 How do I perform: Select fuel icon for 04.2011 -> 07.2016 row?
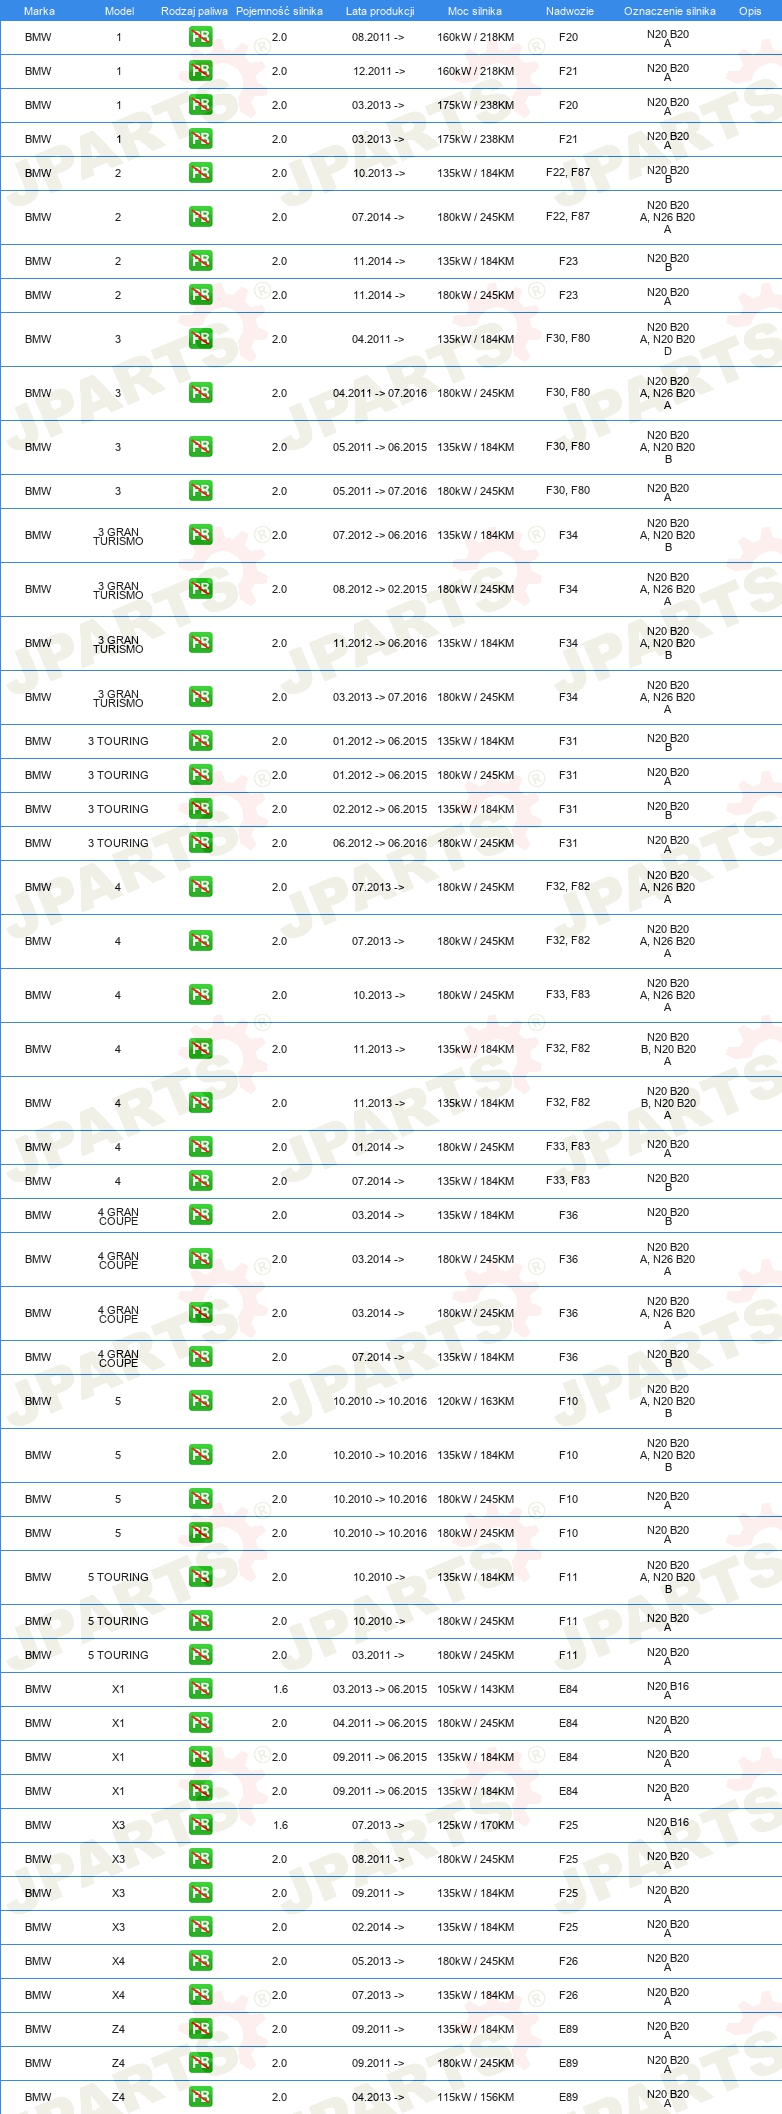(200, 393)
